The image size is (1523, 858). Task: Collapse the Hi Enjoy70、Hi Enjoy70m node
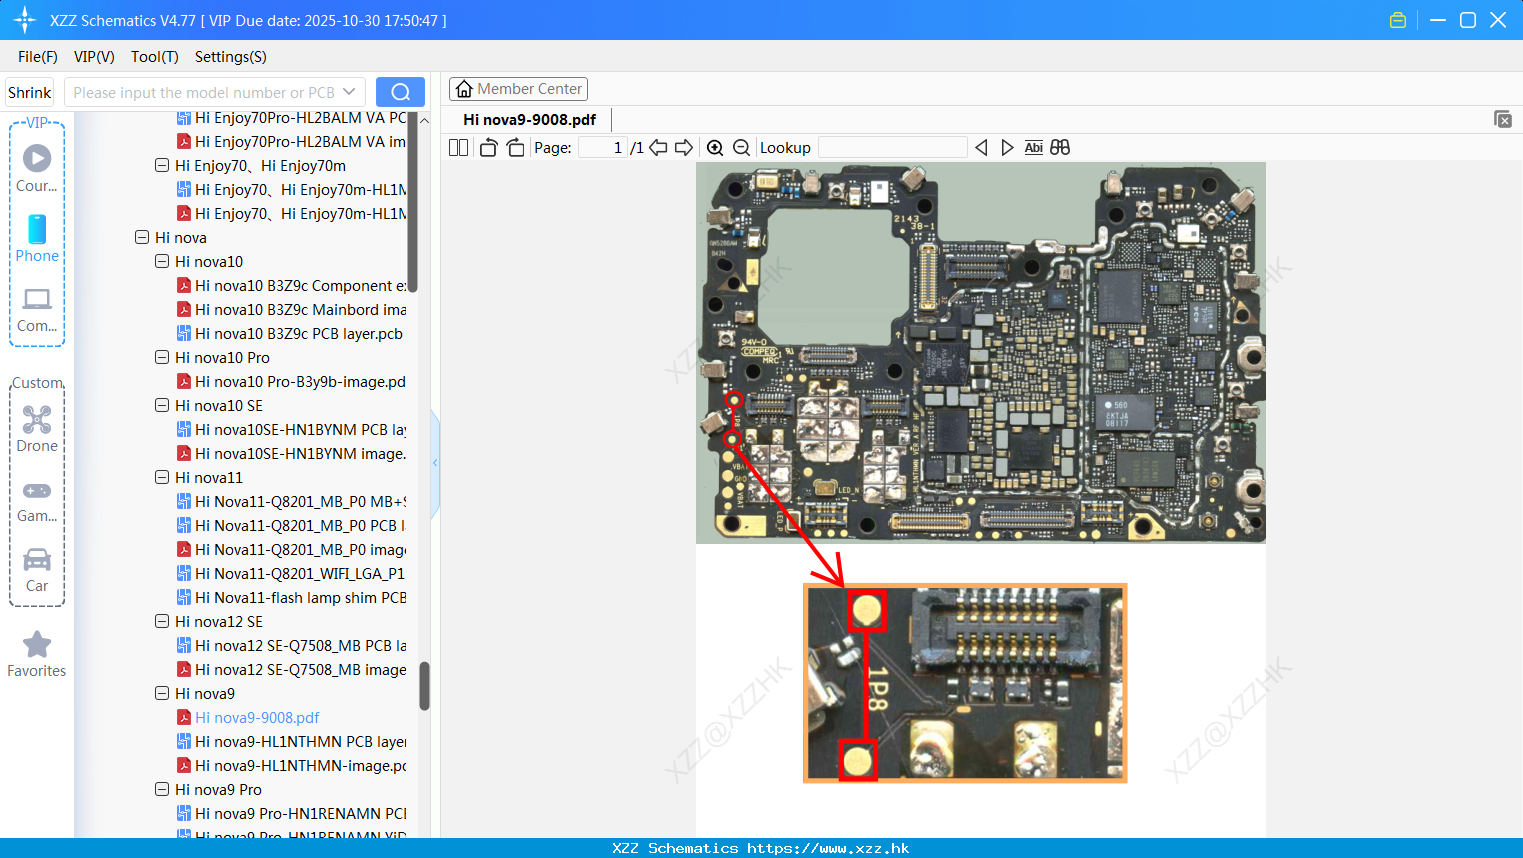point(162,166)
